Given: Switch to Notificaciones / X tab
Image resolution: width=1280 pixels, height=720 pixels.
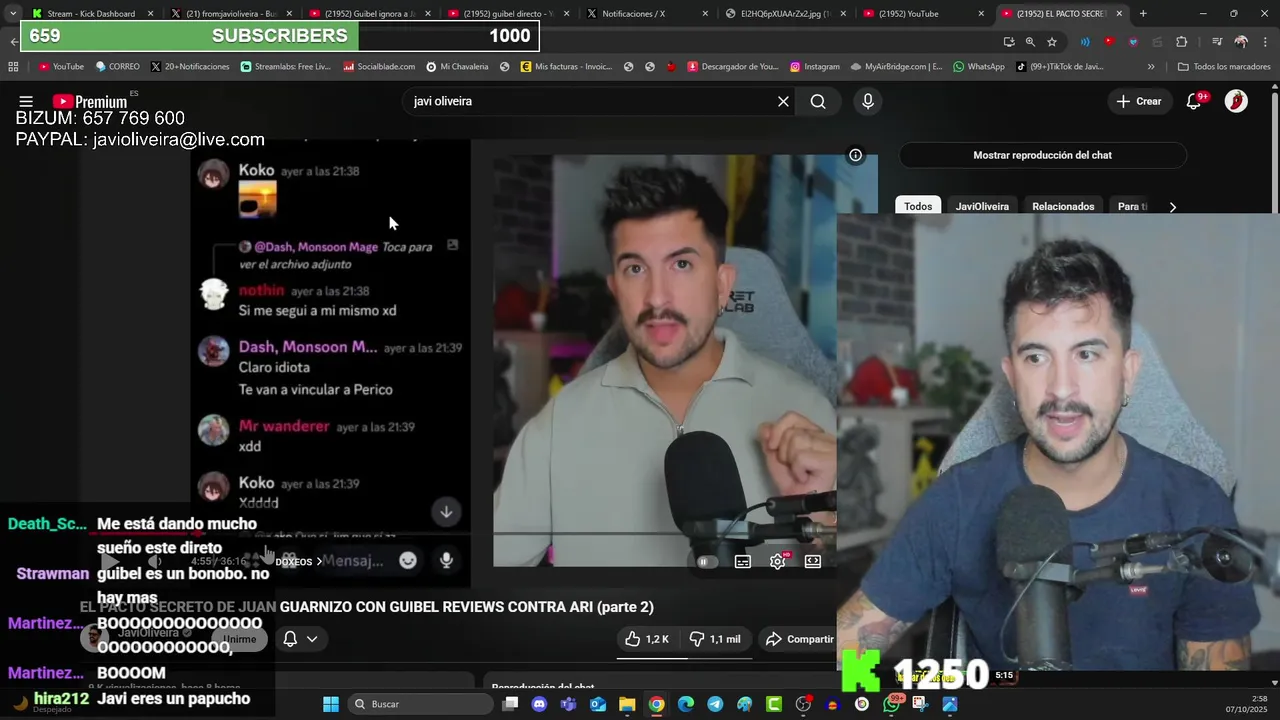Looking at the screenshot, I should [641, 14].
